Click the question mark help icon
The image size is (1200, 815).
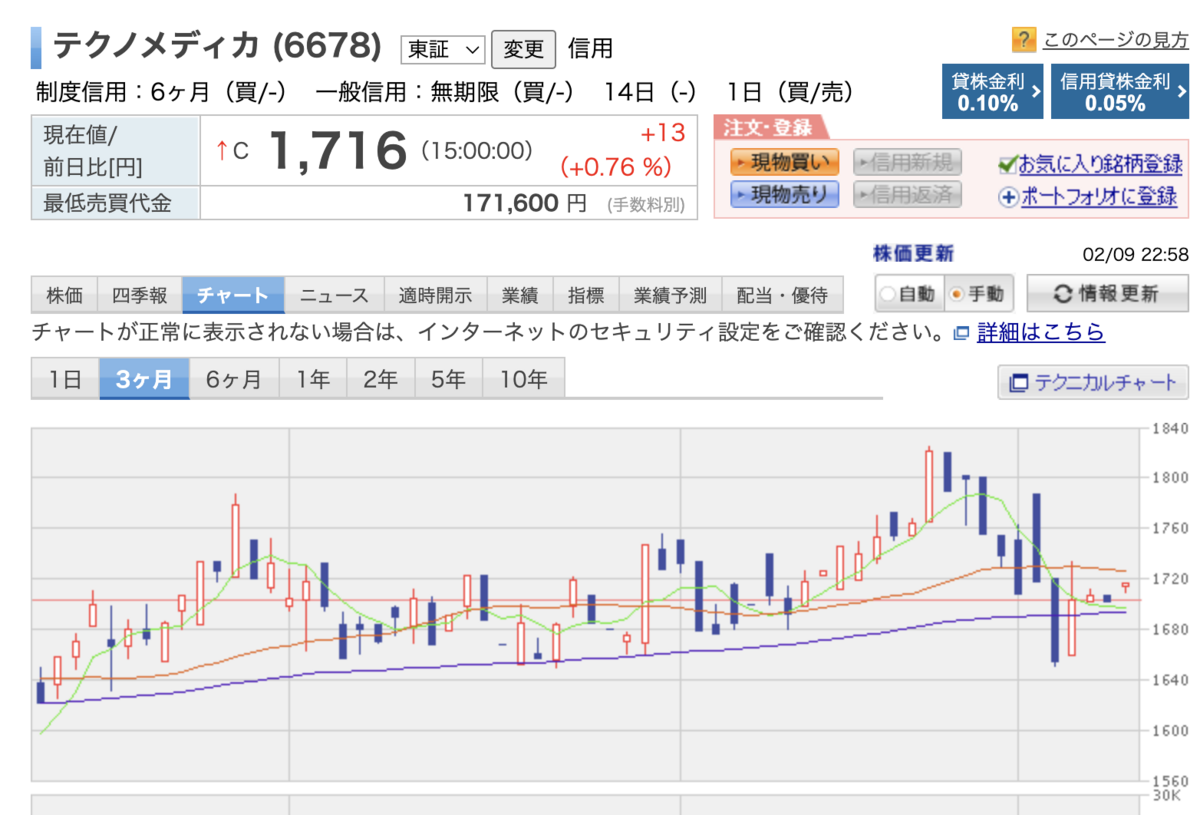pos(1023,40)
